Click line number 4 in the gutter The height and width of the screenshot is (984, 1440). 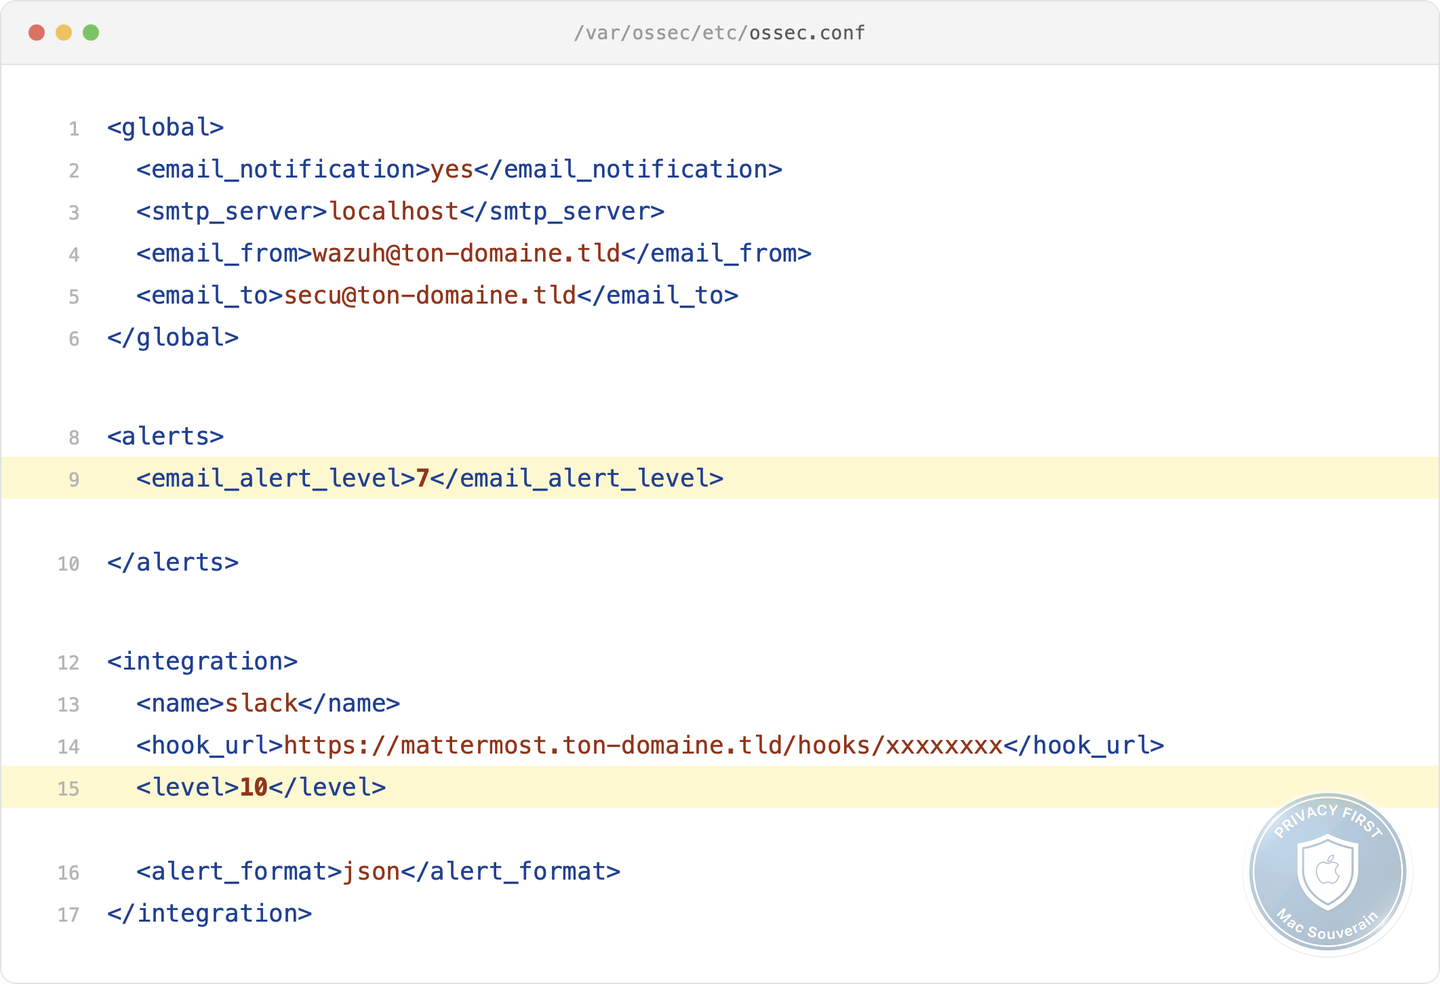(x=74, y=255)
